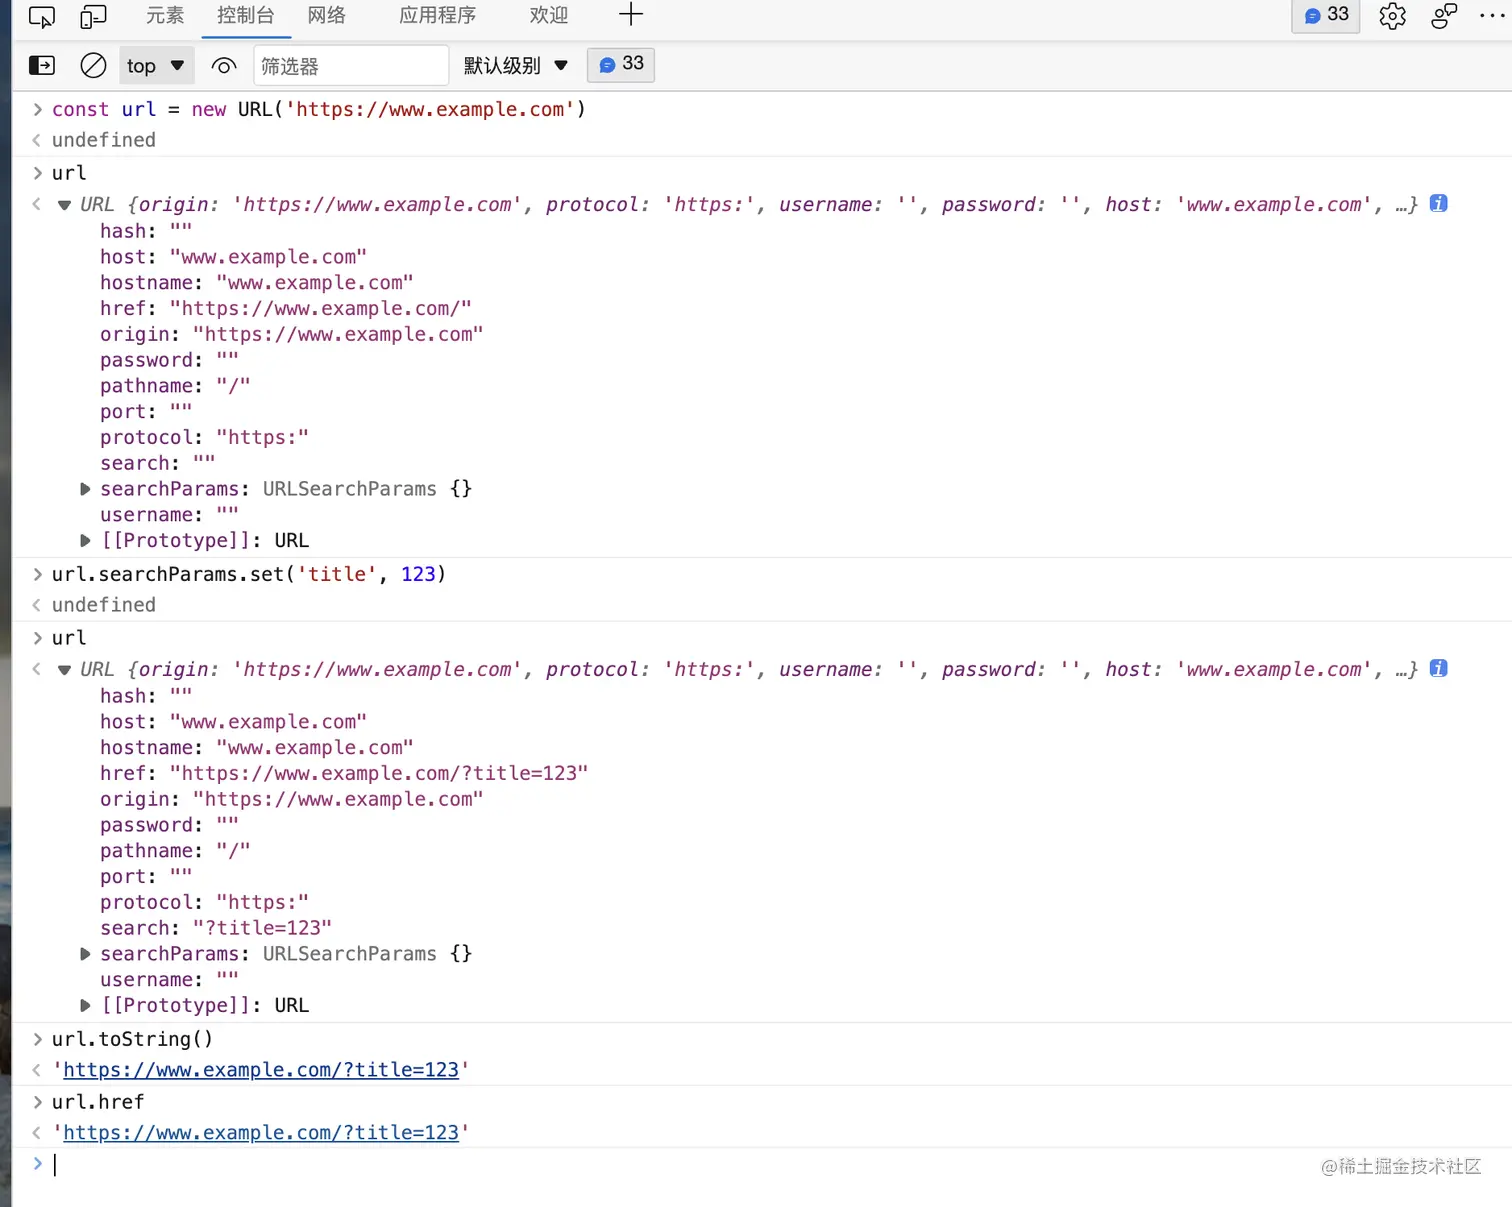Expand searchParams in the second URL object

85,954
